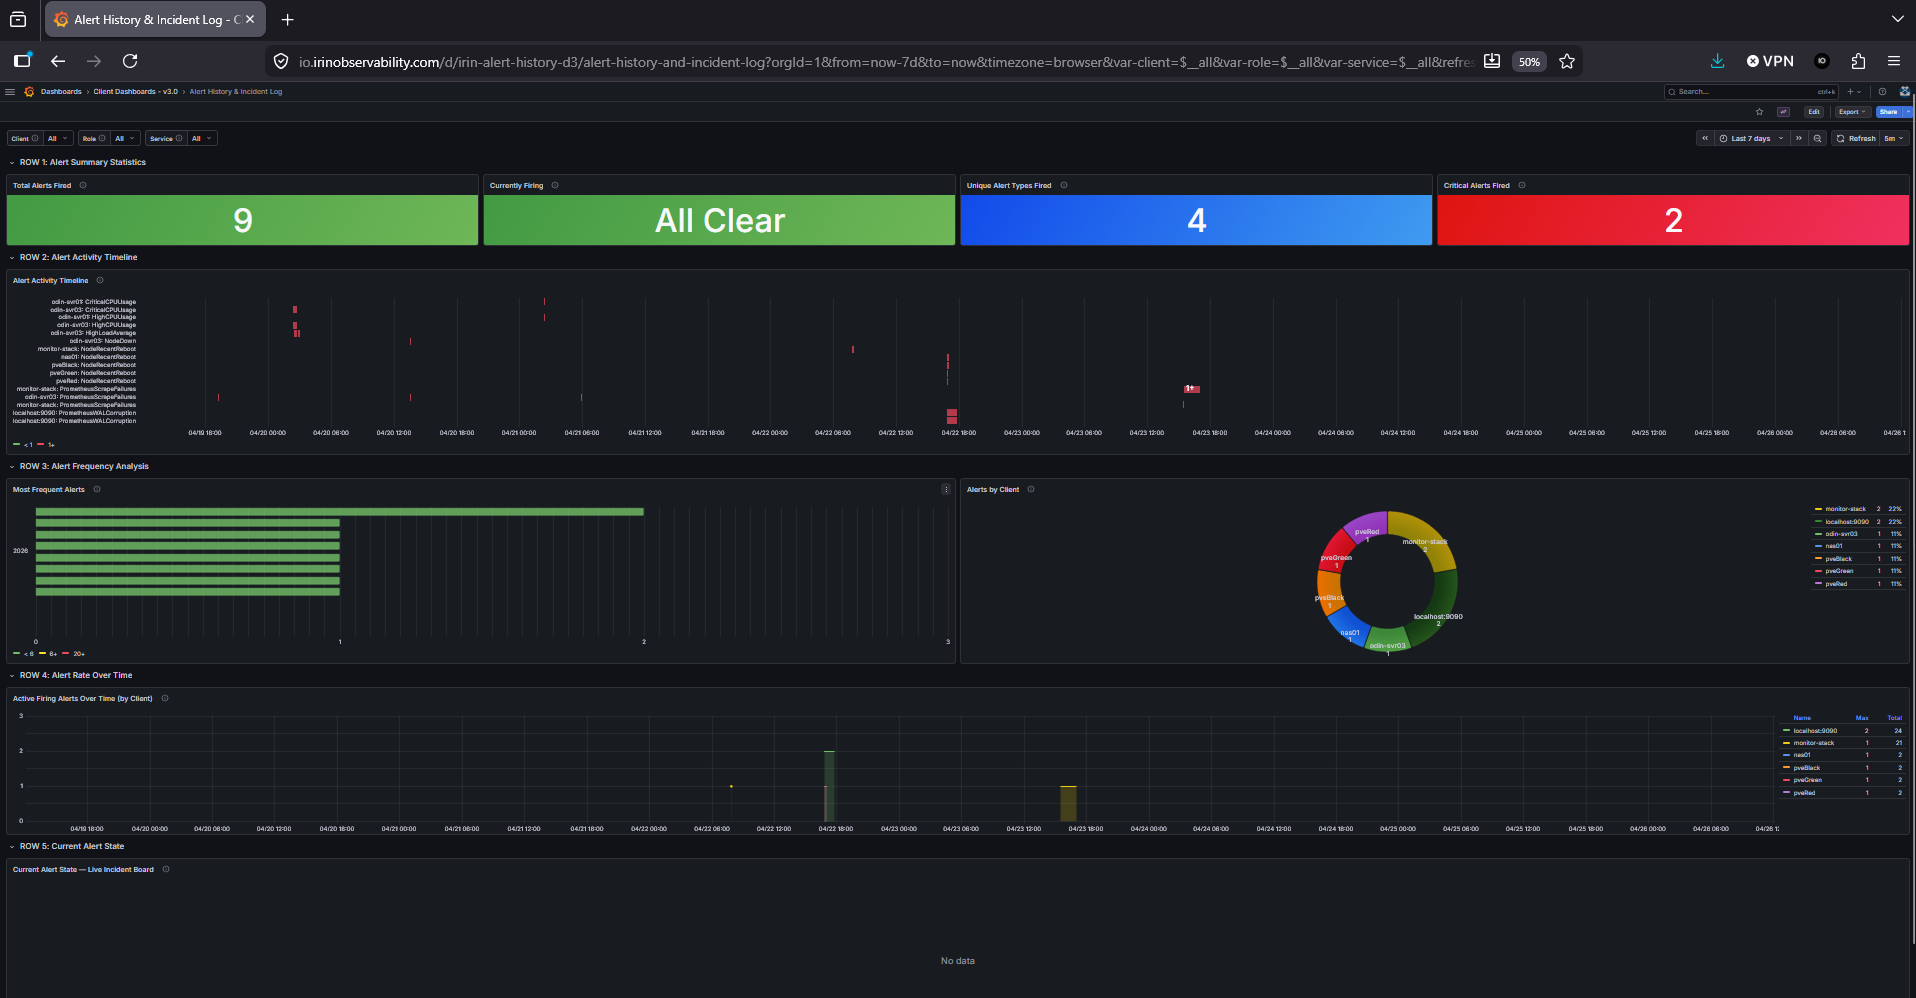Image resolution: width=1916 pixels, height=998 pixels.
Task: Toggle localhost:9090 in Active Firing legend
Action: [x=1815, y=731]
